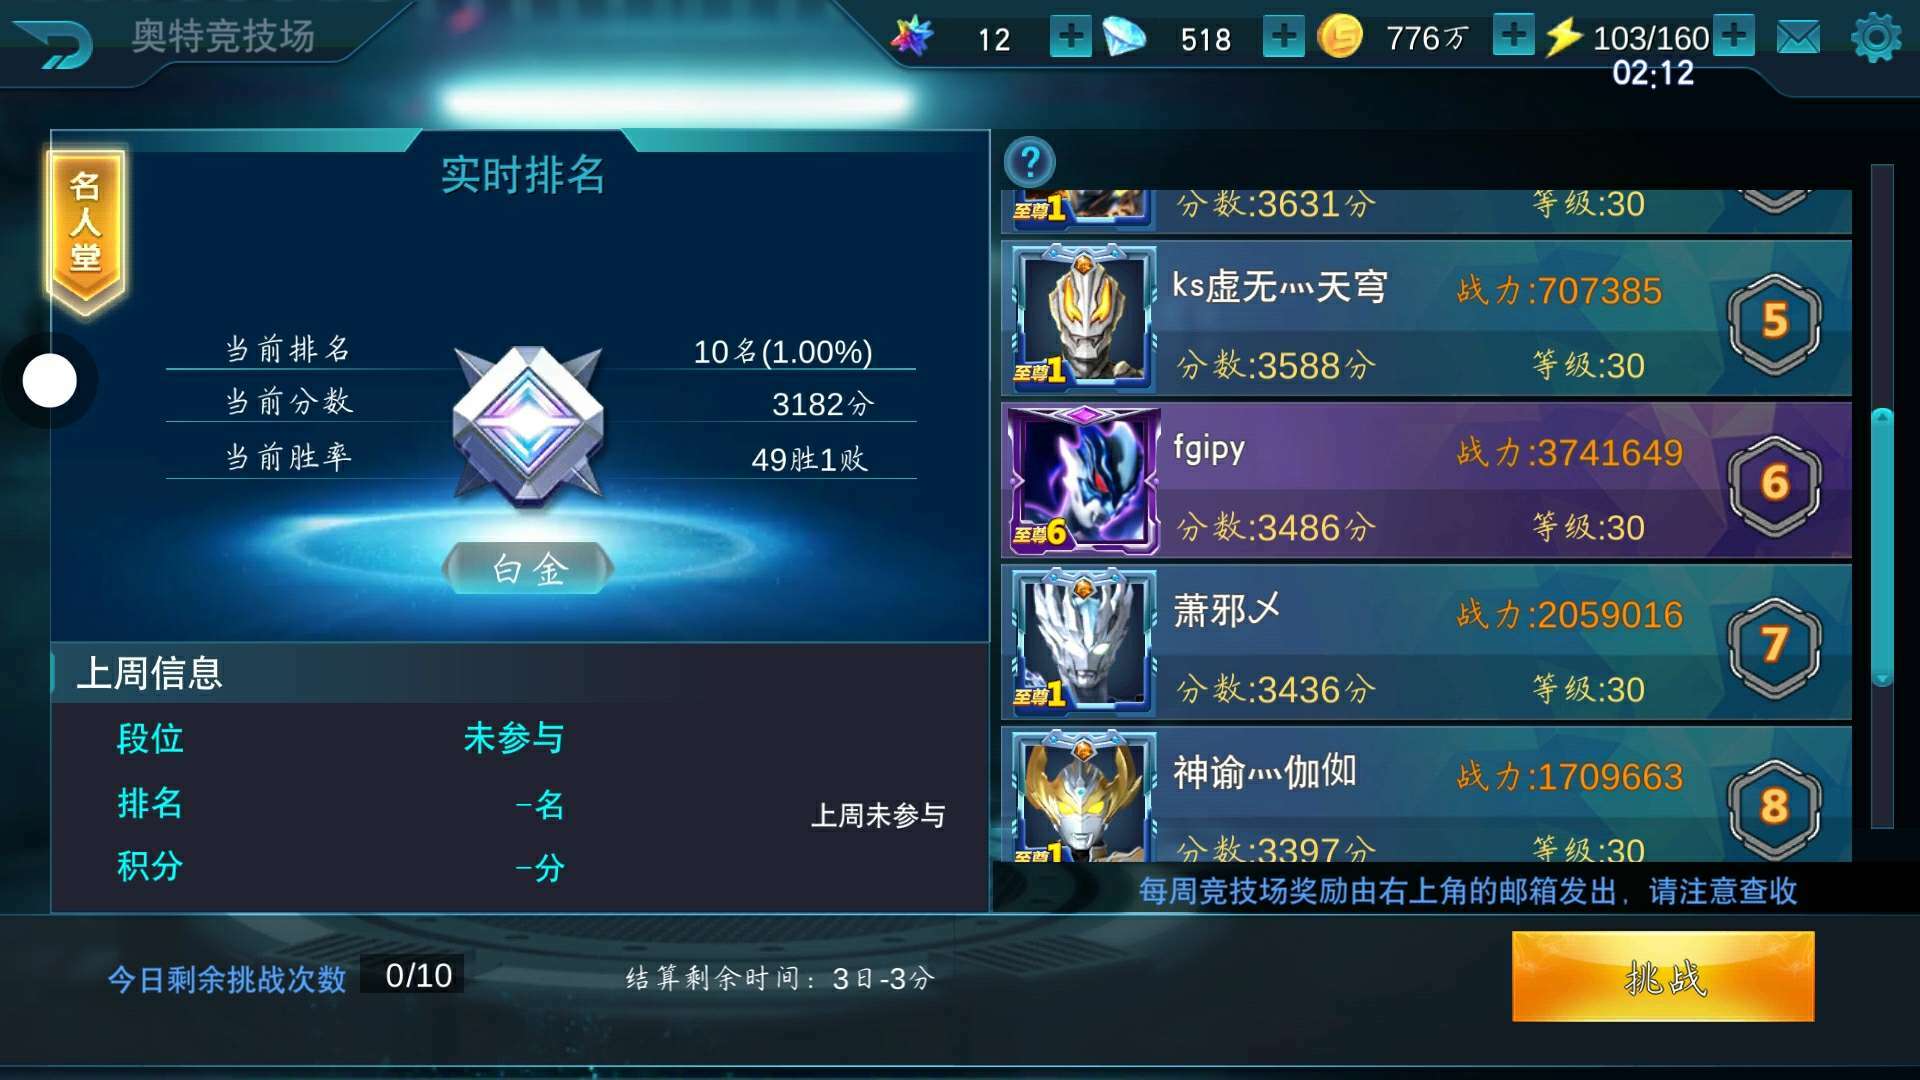
Task: Open the 名人堂 hall of fame tab
Action: 85,232
